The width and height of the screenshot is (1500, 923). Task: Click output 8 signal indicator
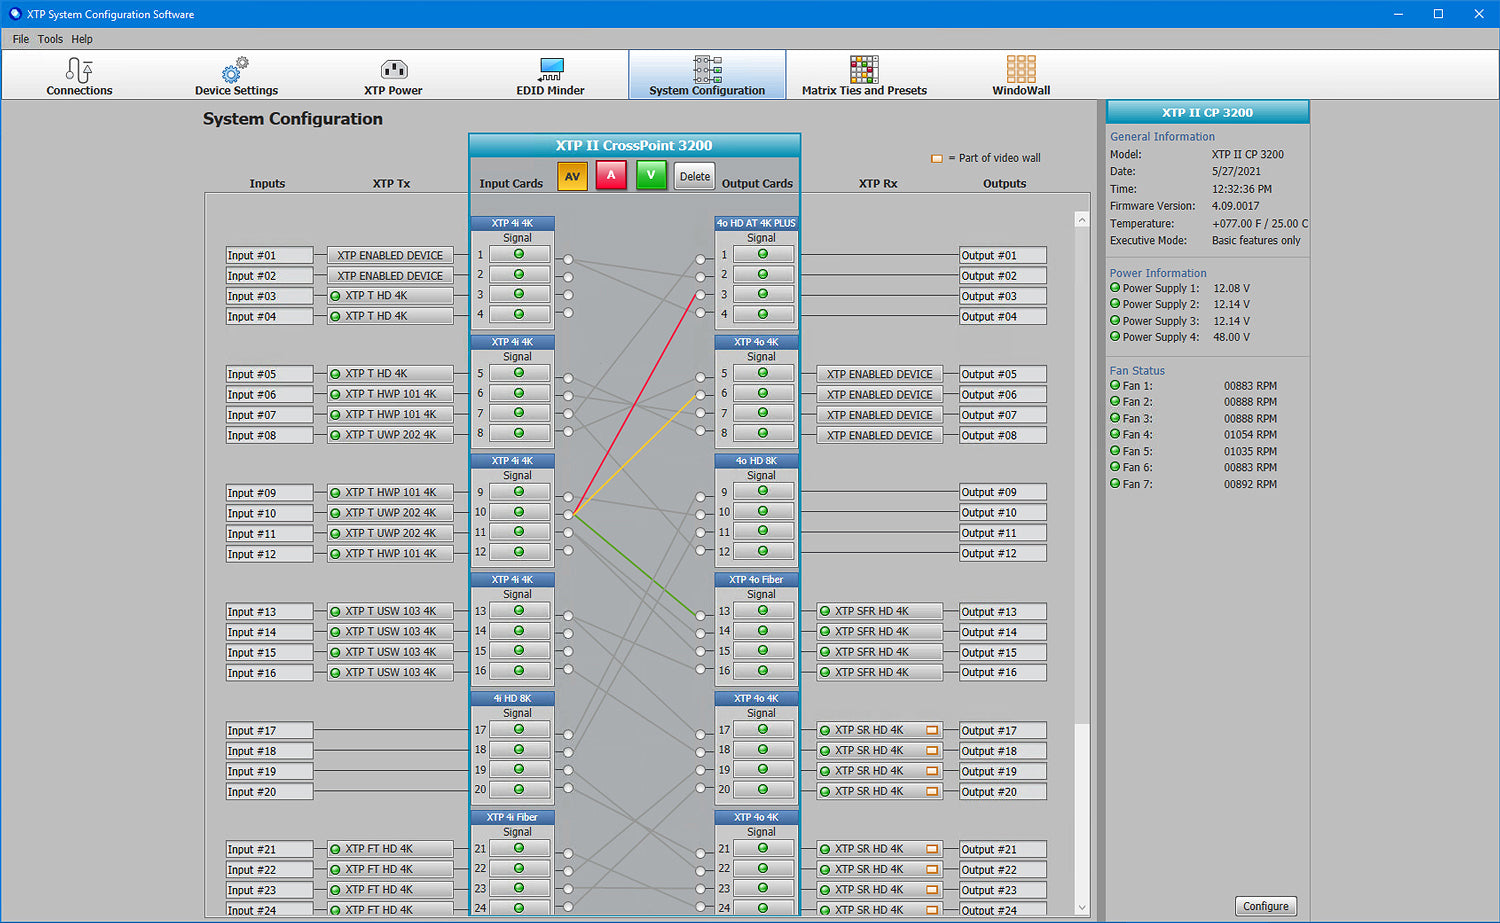pos(763,433)
